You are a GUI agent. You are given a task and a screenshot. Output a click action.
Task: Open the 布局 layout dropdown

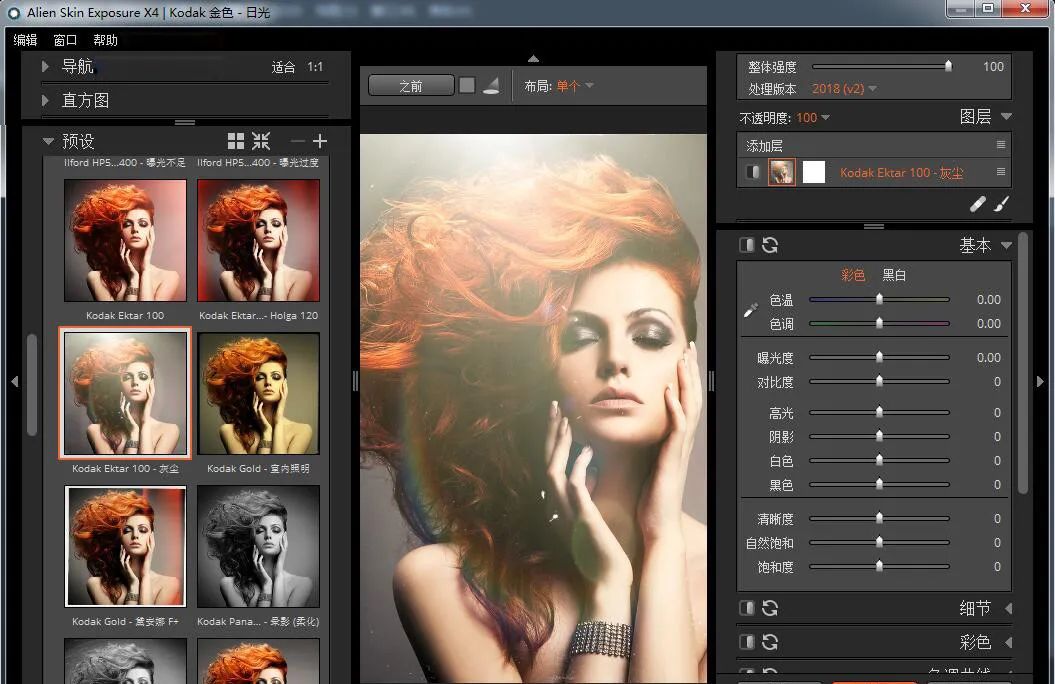coord(575,86)
